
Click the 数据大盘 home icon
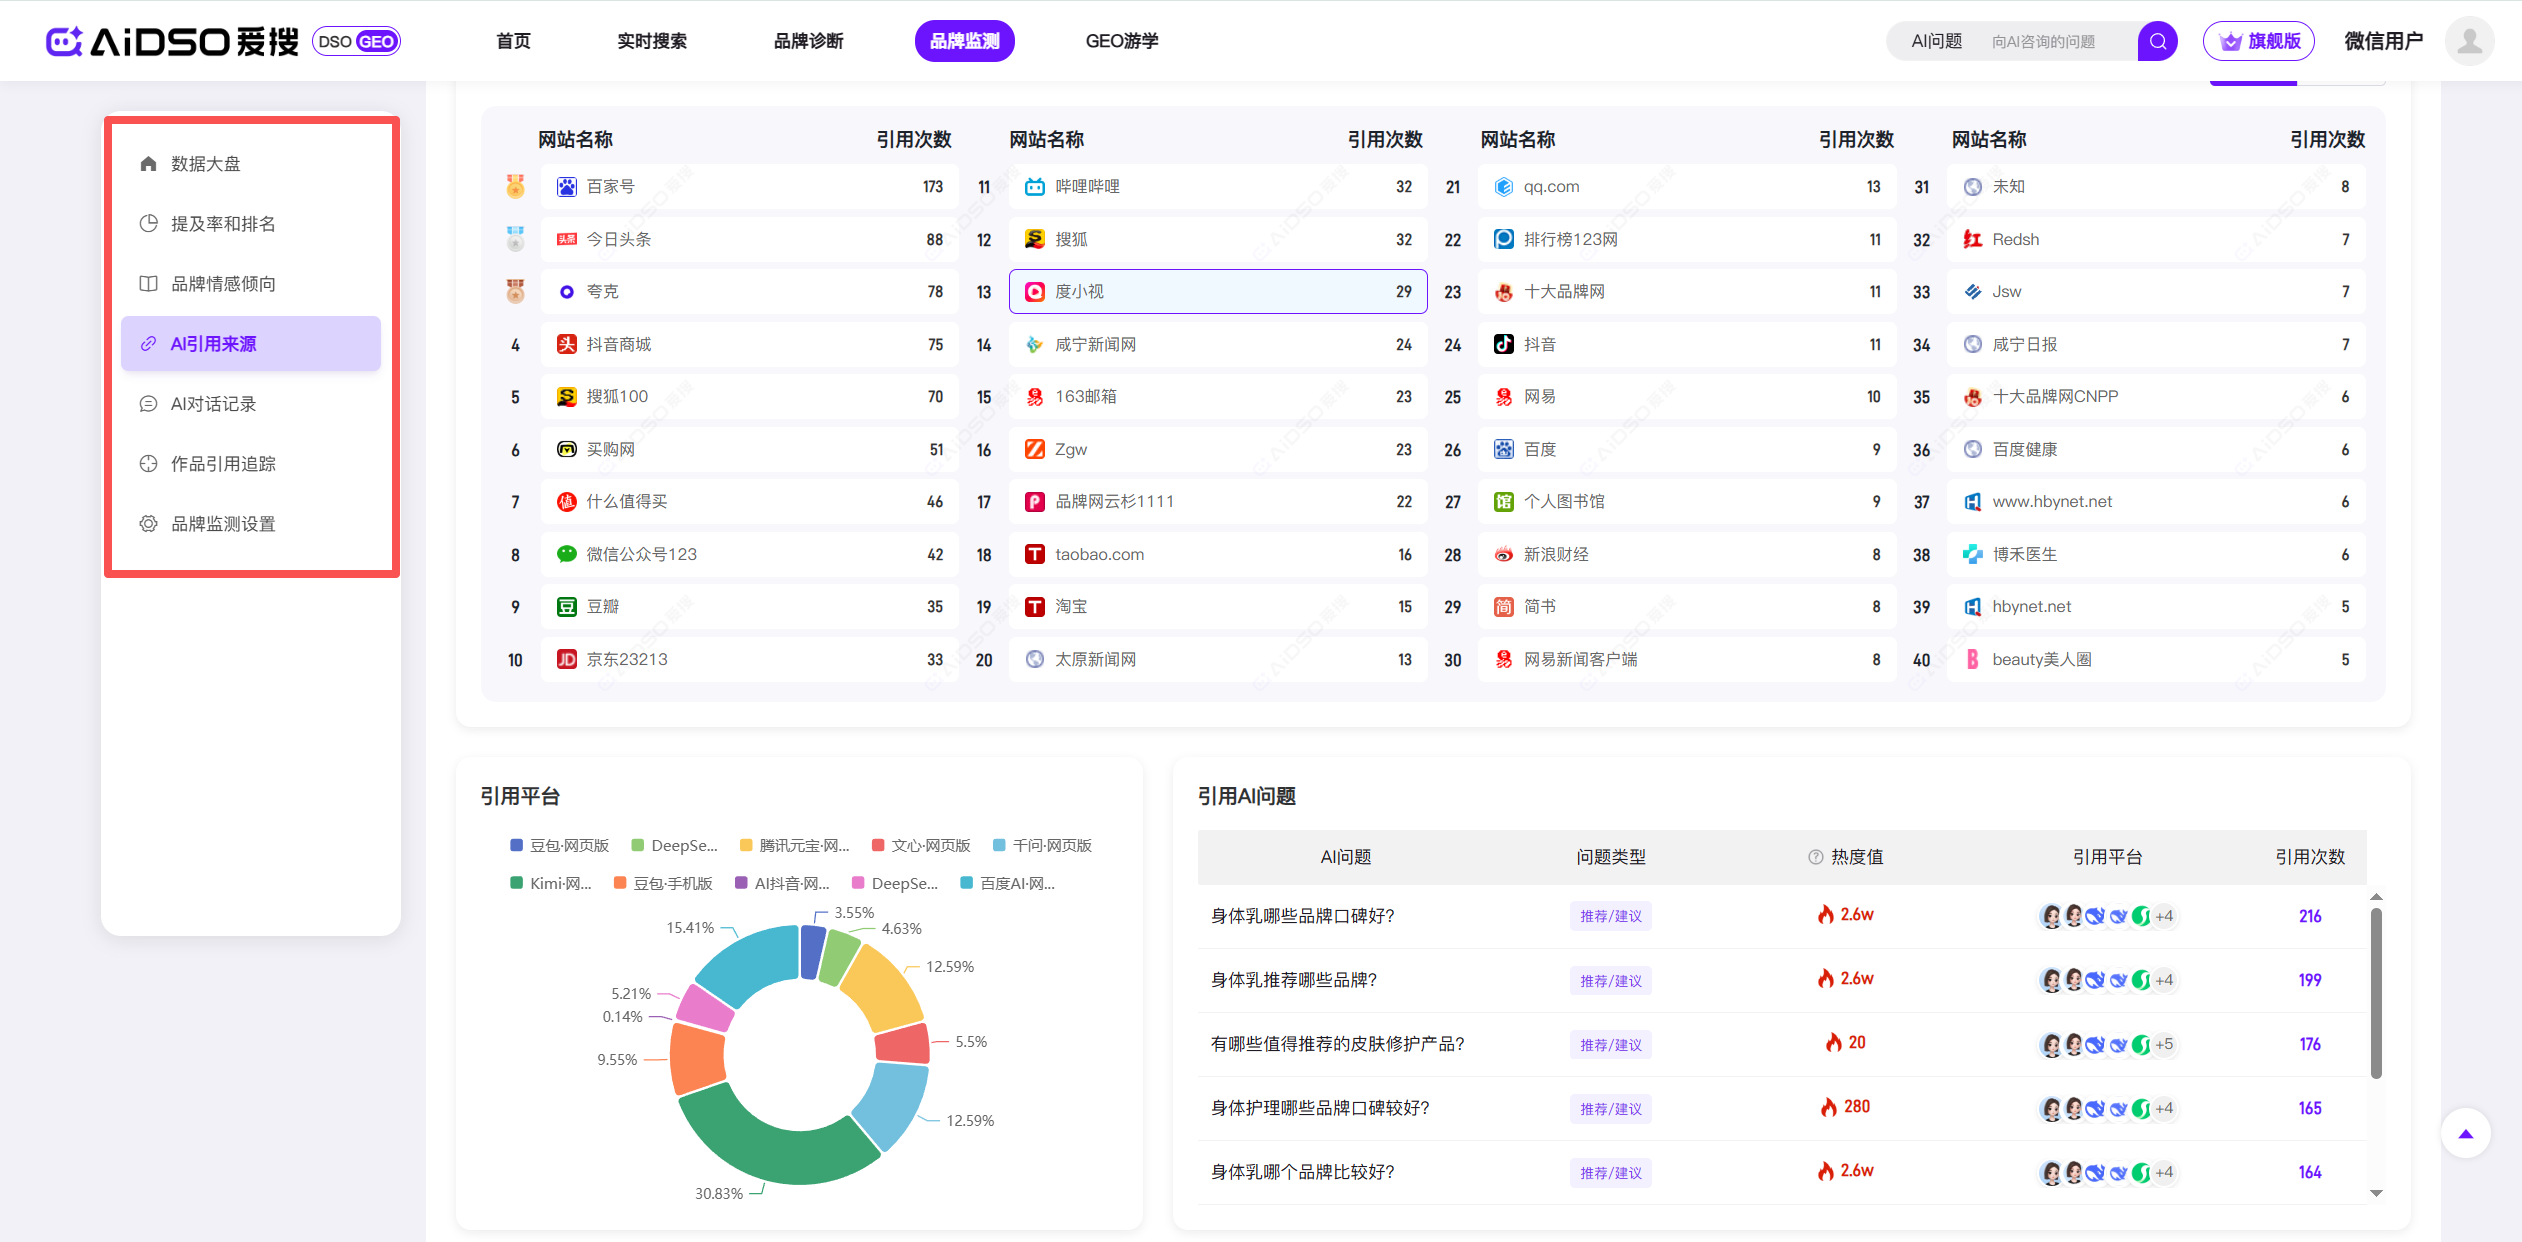[149, 163]
